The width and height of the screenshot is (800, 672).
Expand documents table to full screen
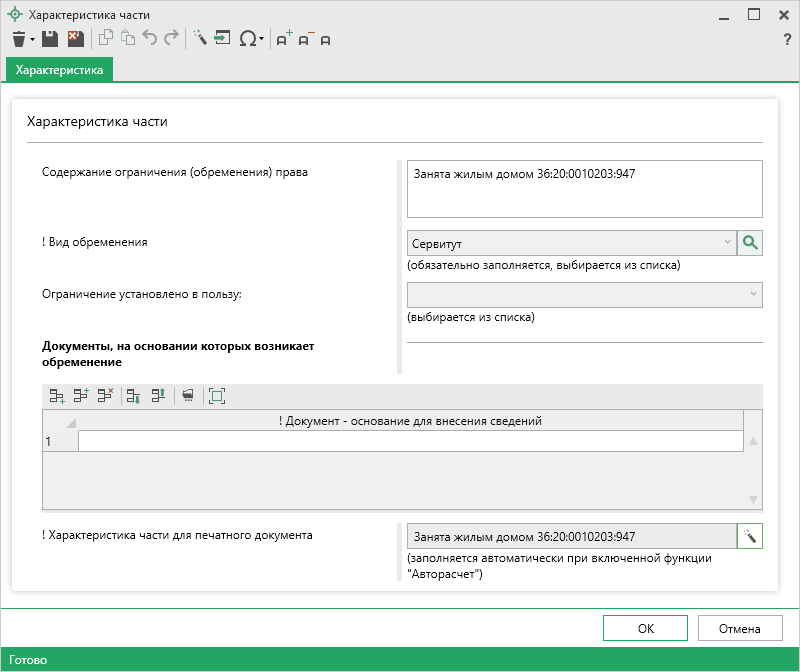216,396
